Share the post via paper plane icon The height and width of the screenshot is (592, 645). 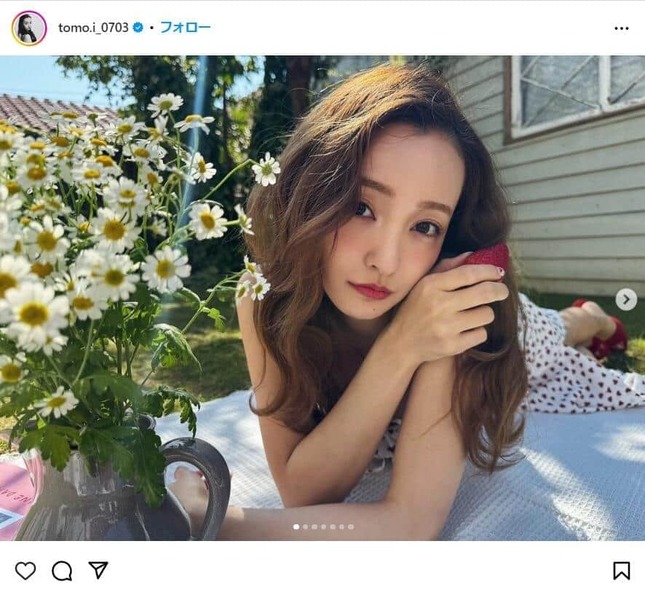(x=98, y=570)
